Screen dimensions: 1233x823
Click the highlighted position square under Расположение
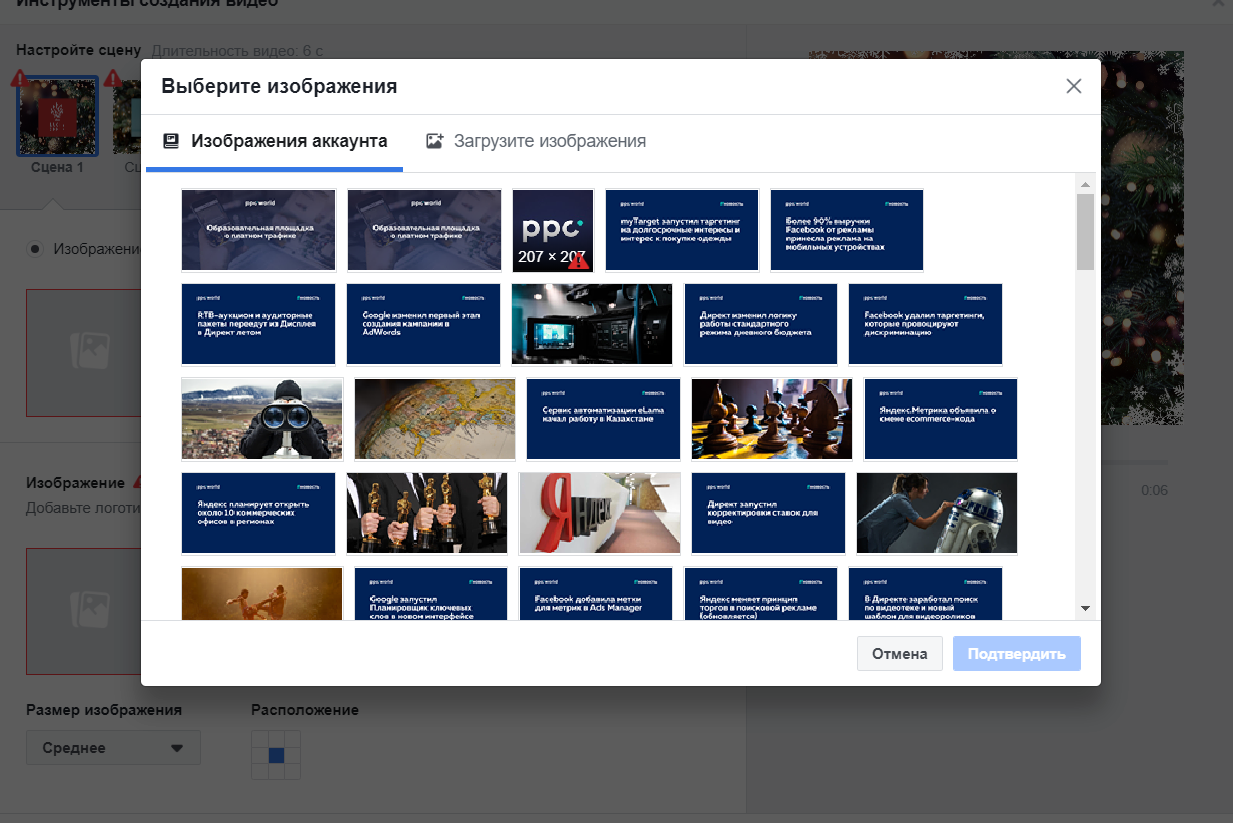coord(276,755)
